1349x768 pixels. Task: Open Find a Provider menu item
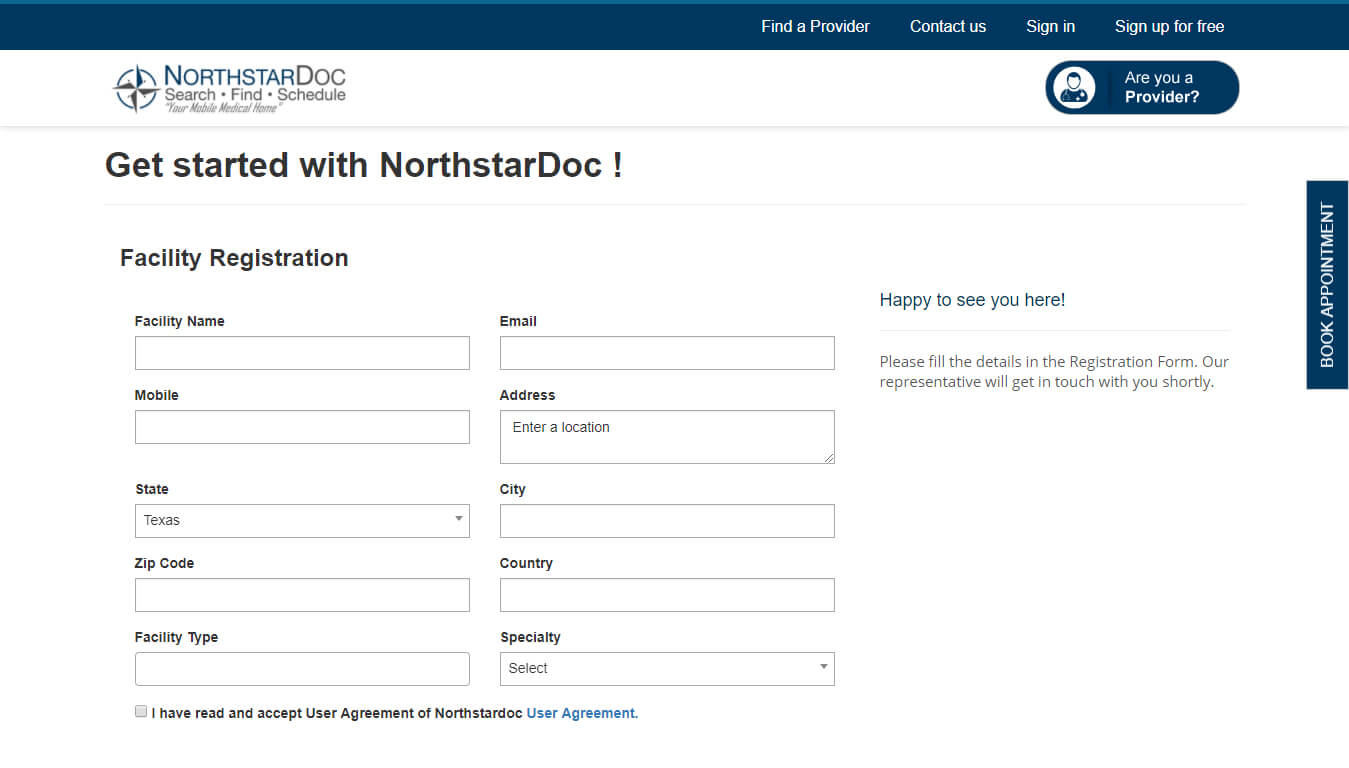[815, 27]
